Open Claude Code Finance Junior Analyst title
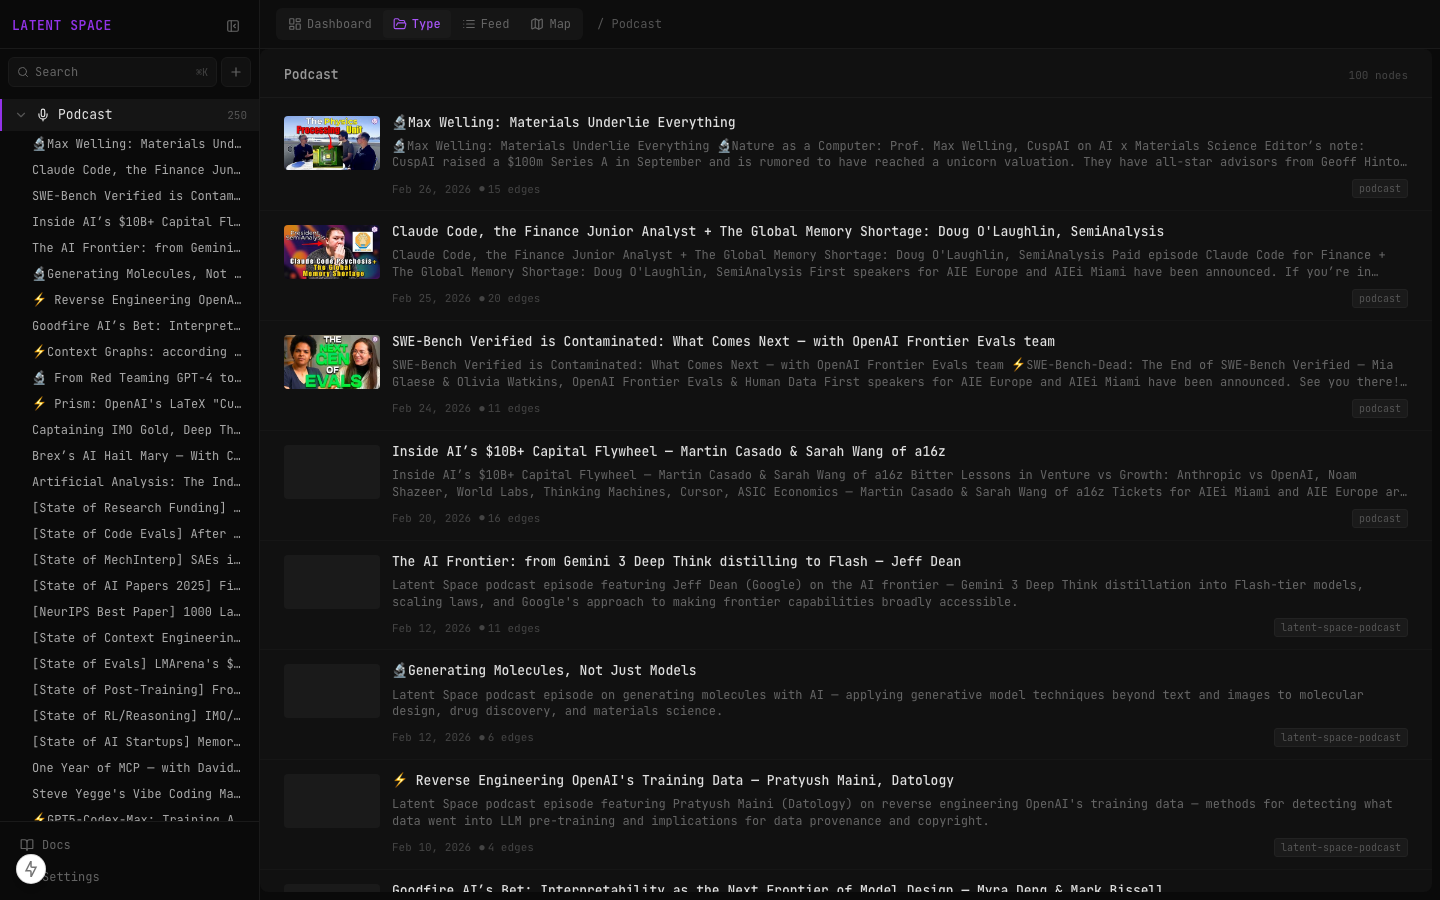 (777, 231)
